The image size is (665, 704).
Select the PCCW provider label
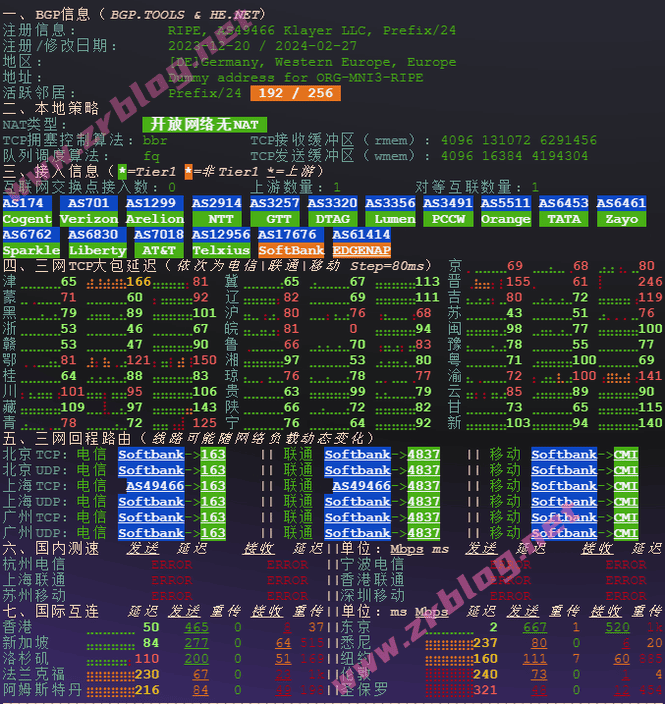pos(447,219)
